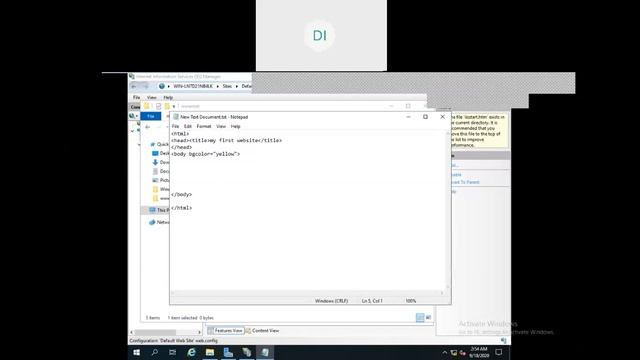Select Downloads in Explorer navigation pane
This screenshot has width=640, height=360.
tap(160, 162)
